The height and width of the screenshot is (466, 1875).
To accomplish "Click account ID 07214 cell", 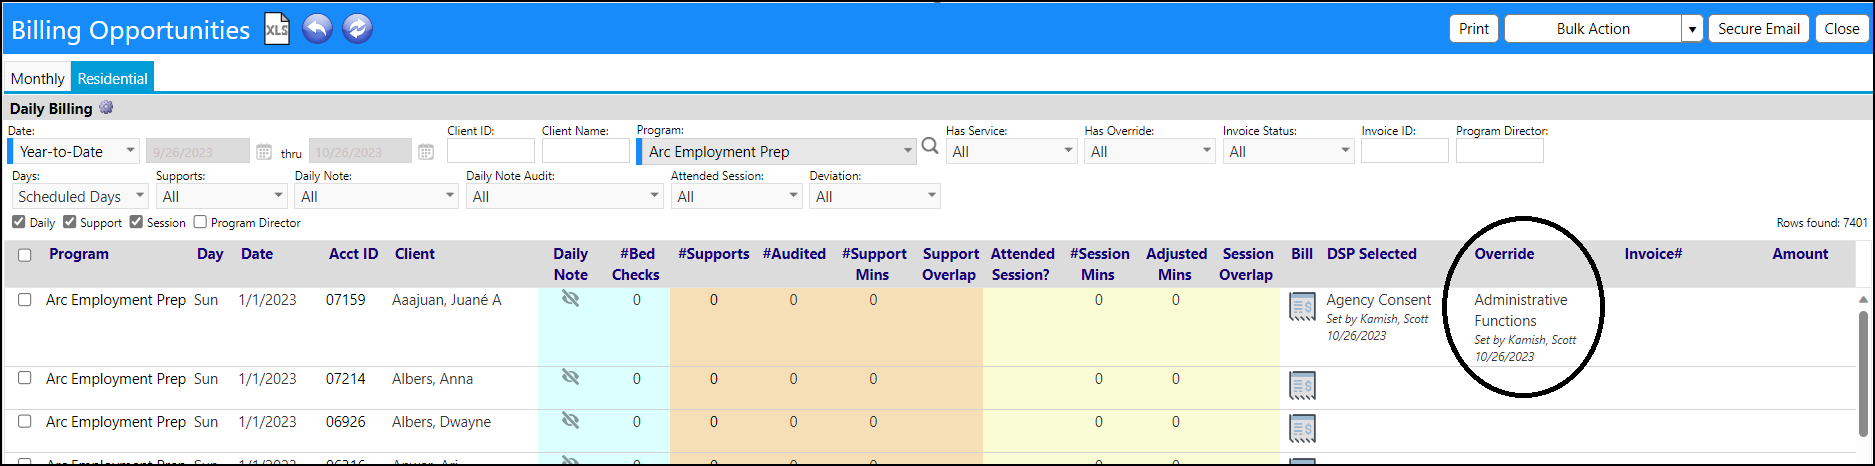I will pos(346,379).
